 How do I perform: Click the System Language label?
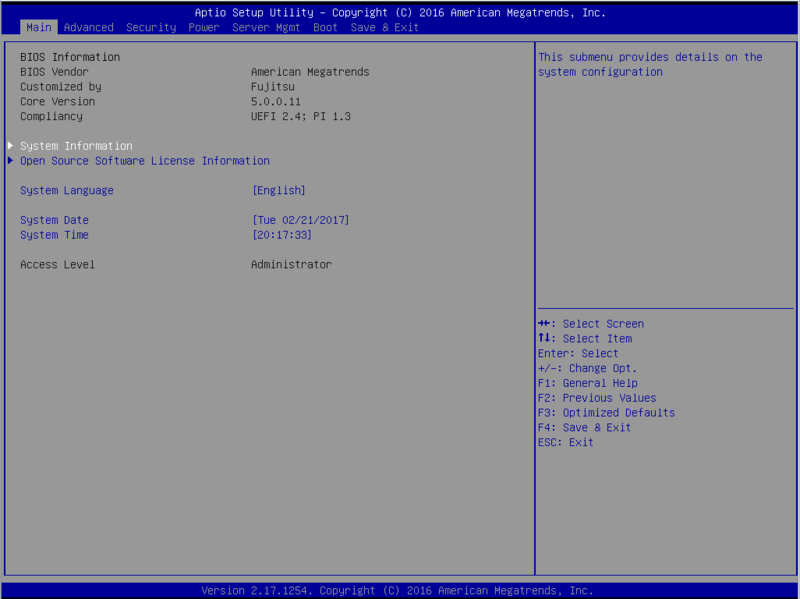67,190
